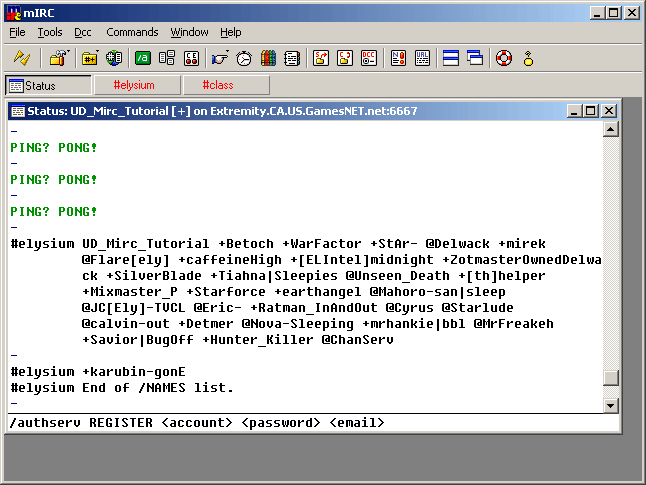This screenshot has width=646, height=485.
Task: Click the pointing hand Finger icon
Action: [x=220, y=58]
